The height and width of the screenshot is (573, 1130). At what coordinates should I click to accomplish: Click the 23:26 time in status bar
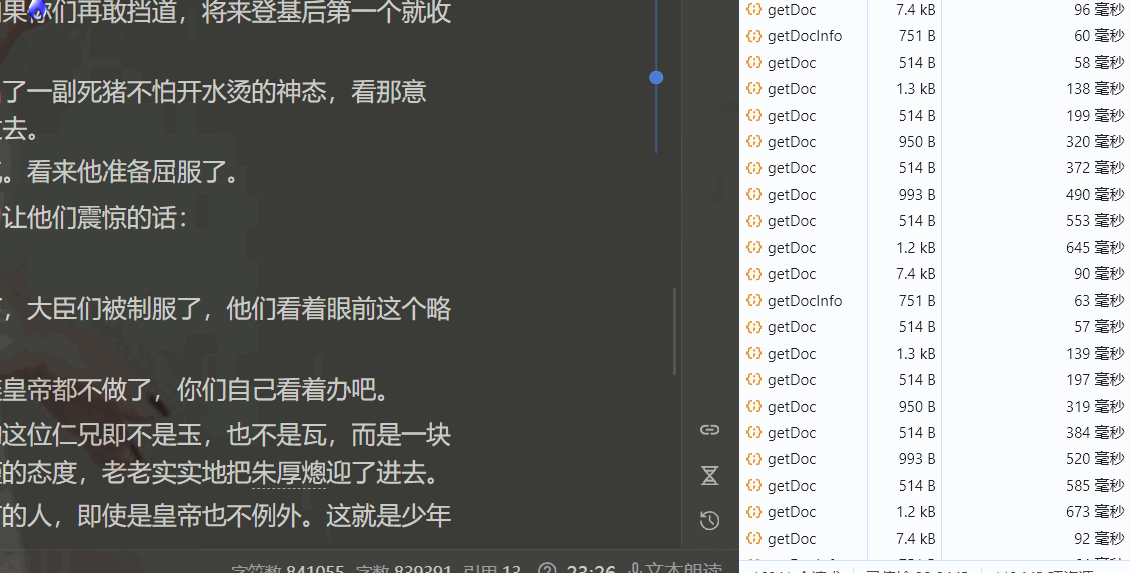591,569
